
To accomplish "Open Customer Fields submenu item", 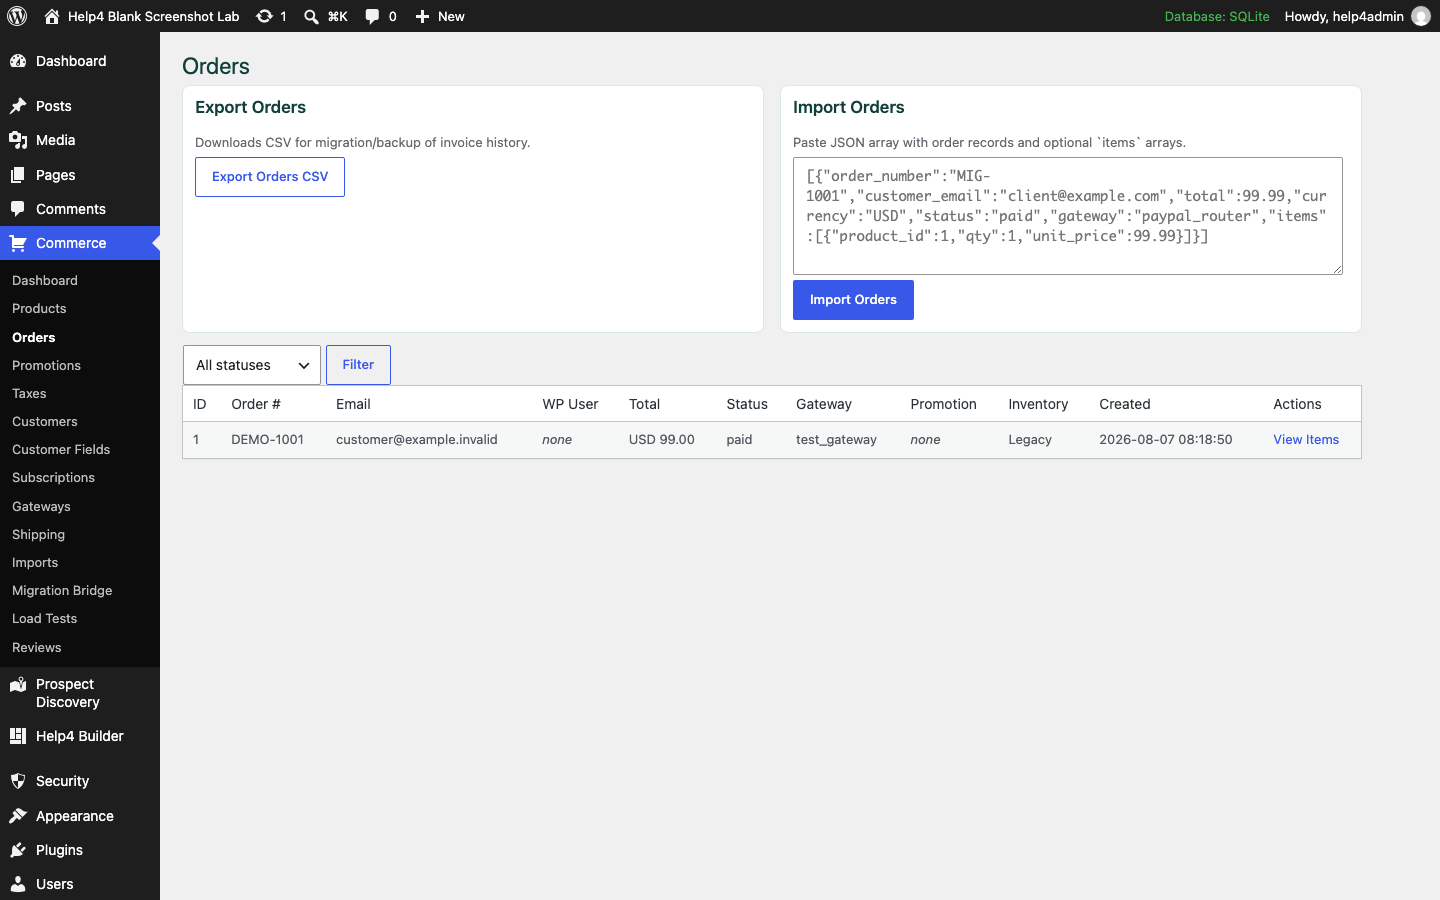I will tap(61, 450).
